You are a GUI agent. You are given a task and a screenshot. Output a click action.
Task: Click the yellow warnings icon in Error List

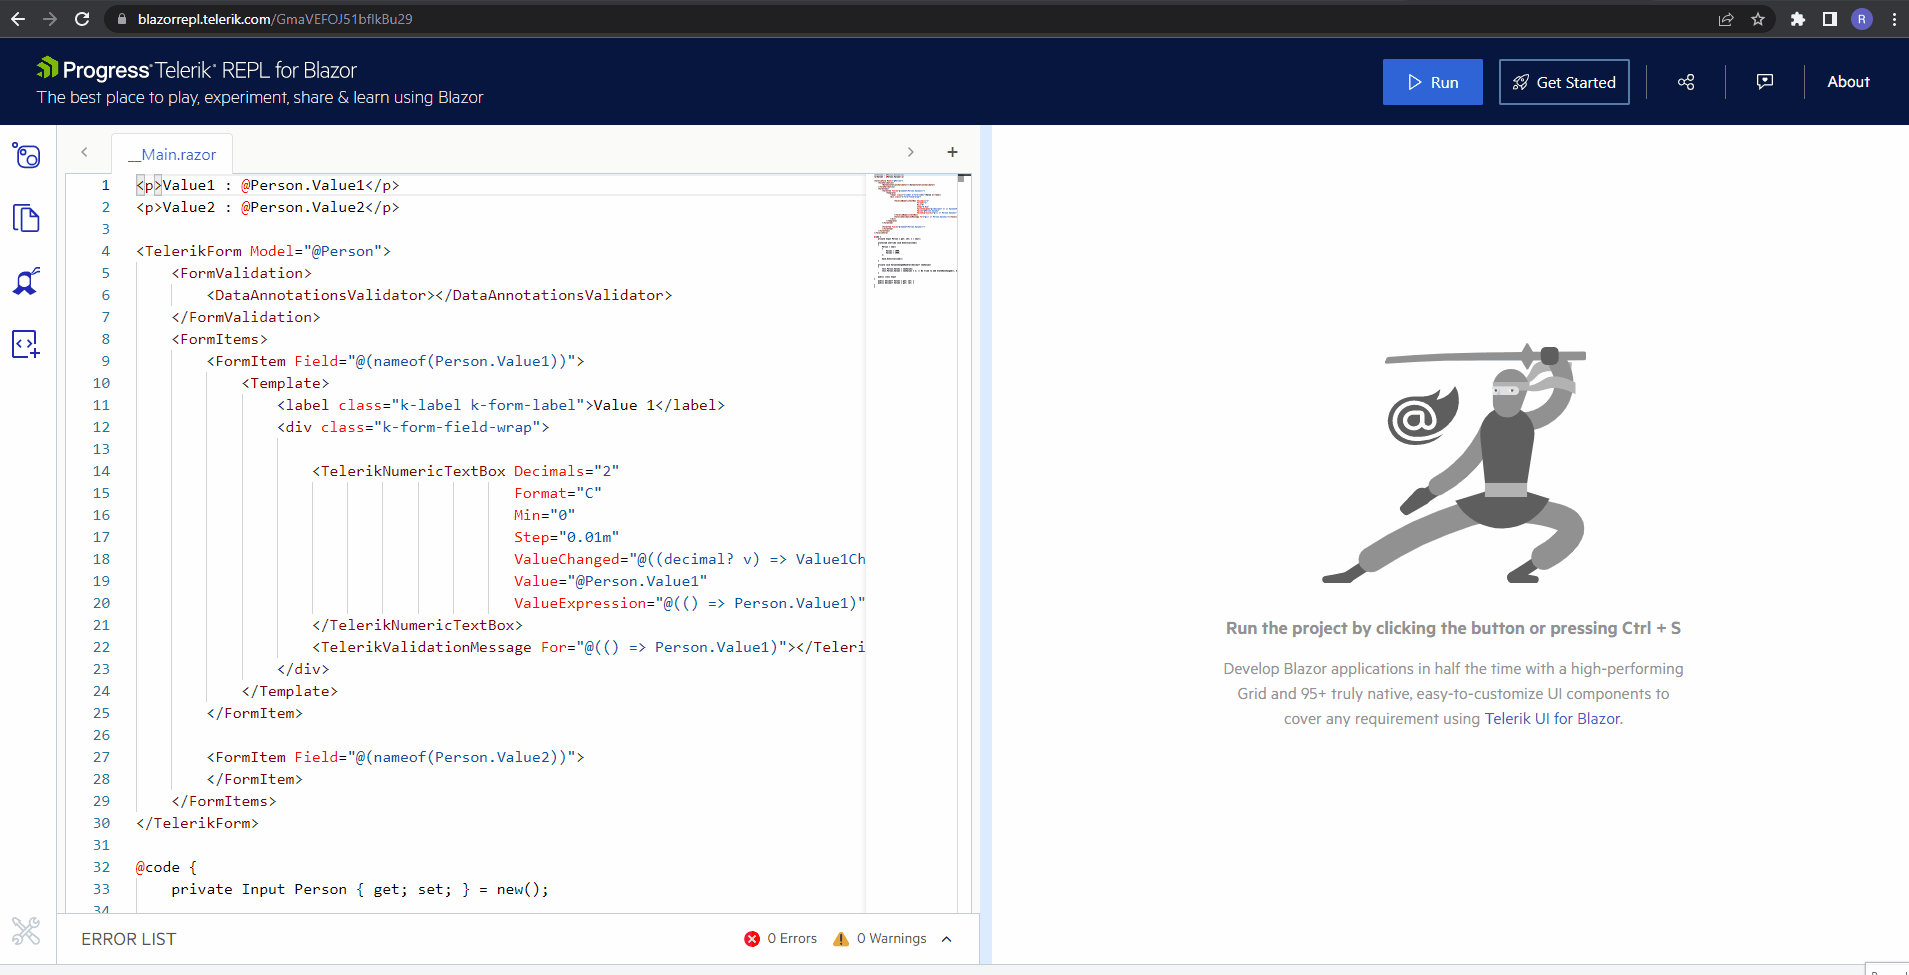click(841, 939)
